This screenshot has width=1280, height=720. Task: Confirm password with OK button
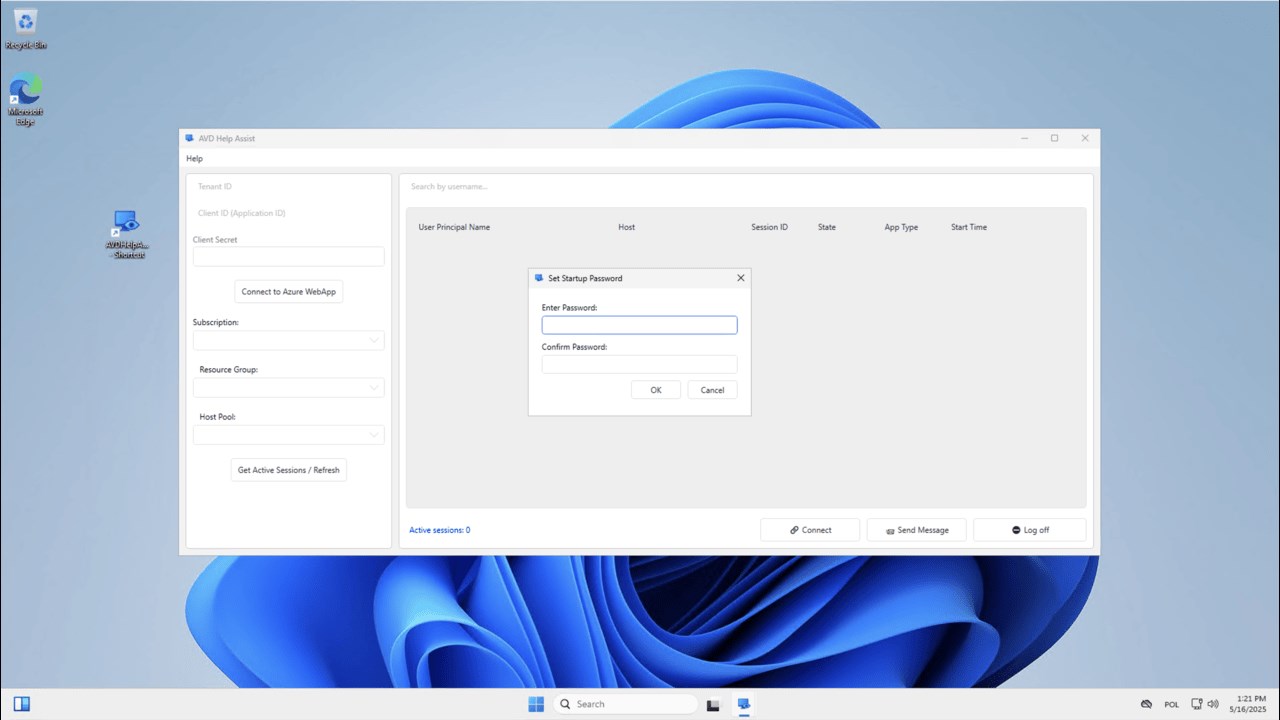coord(656,390)
